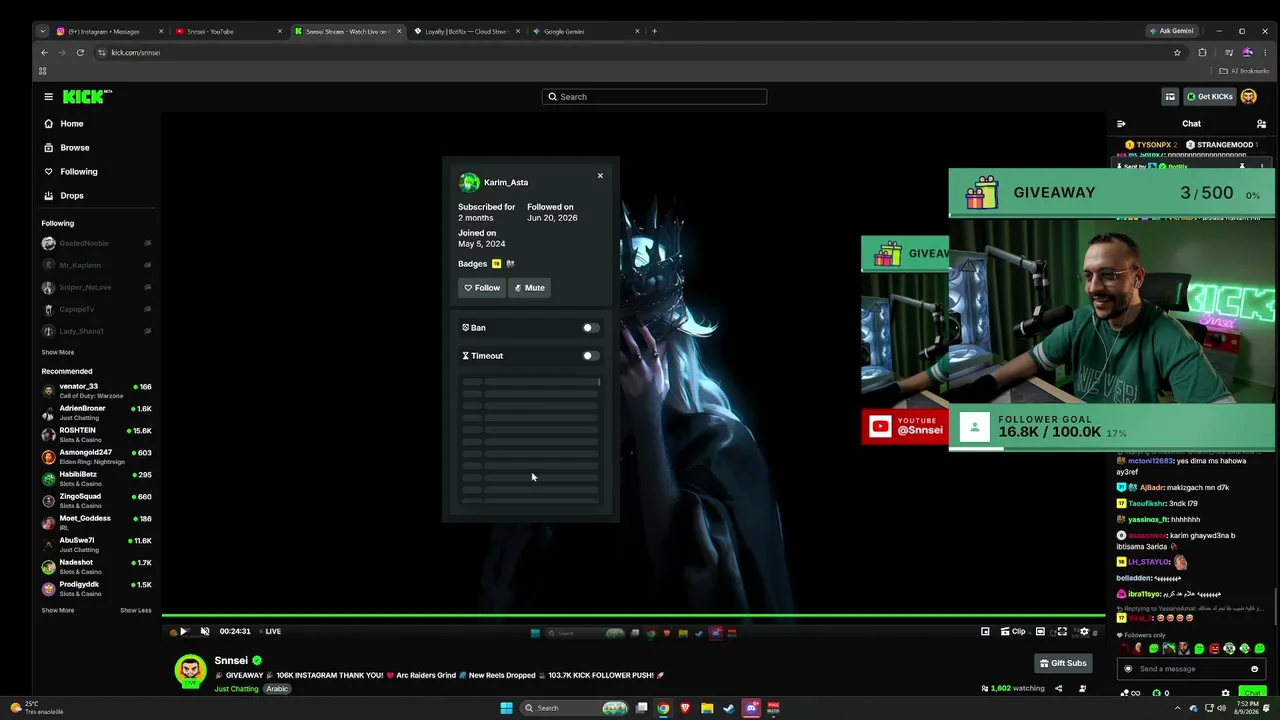Toggle the player fullscreen icon
Viewport: 1280px width, 720px height.
1062,632
